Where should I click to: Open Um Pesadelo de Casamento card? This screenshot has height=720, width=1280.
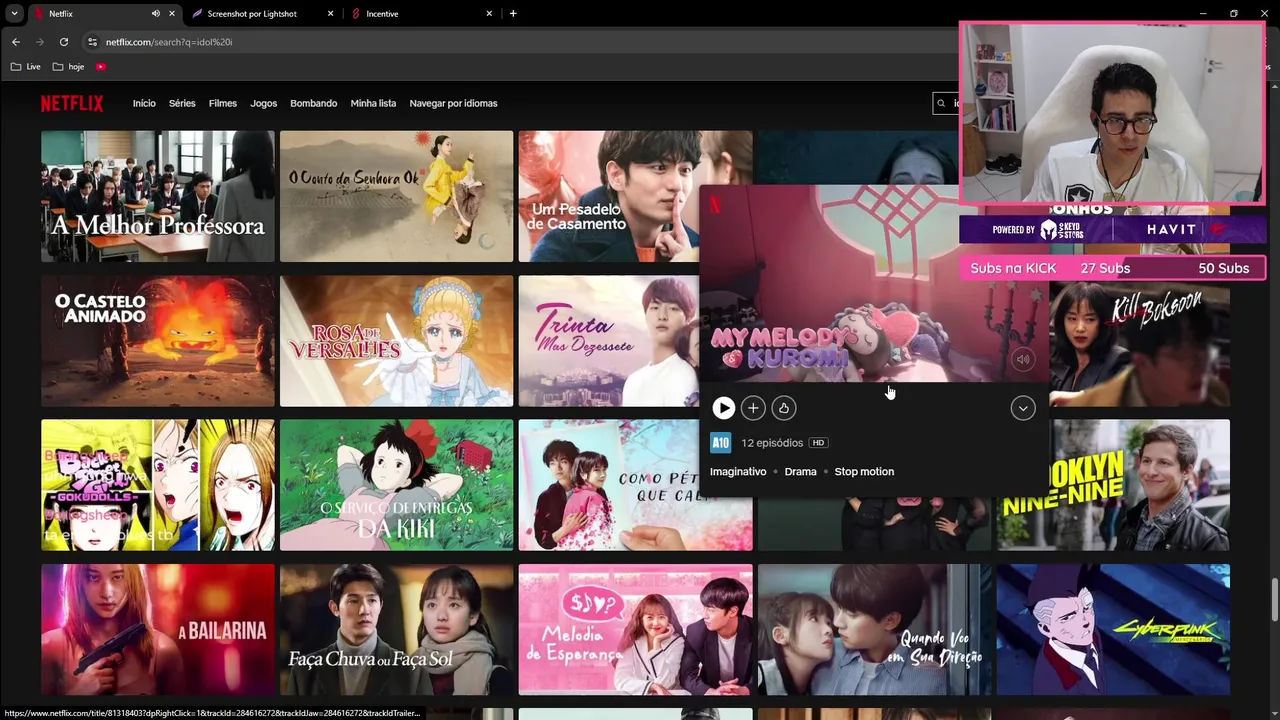(608, 196)
